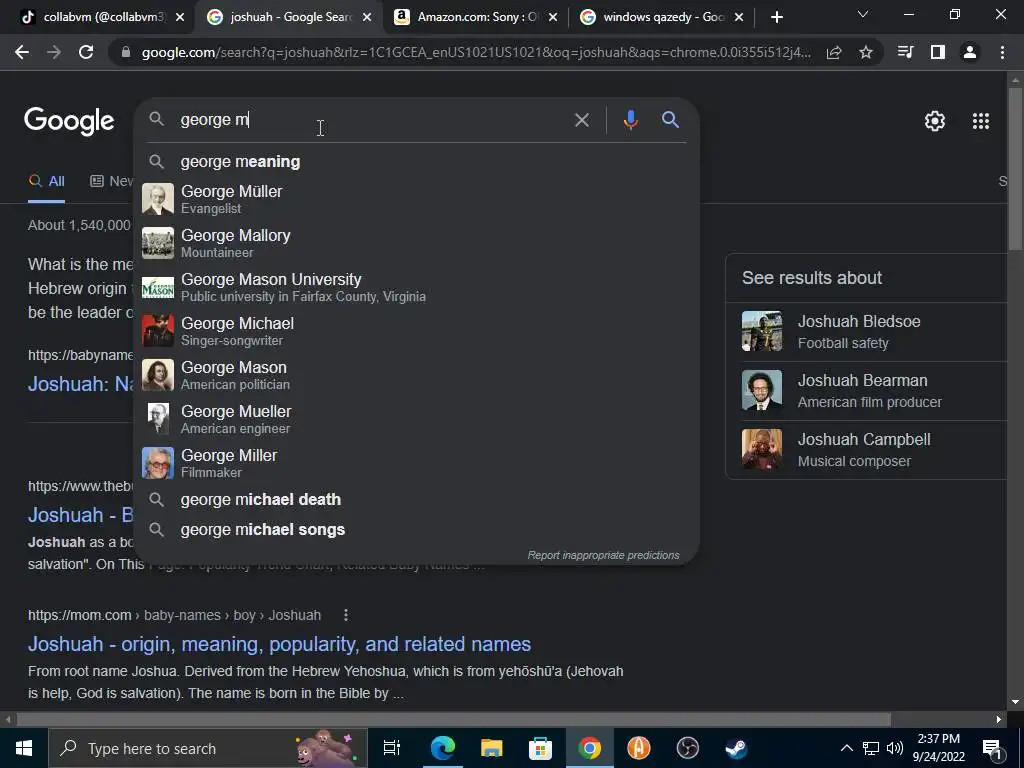The width and height of the screenshot is (1024, 768).
Task: View site information lock icon
Action: pos(126,52)
